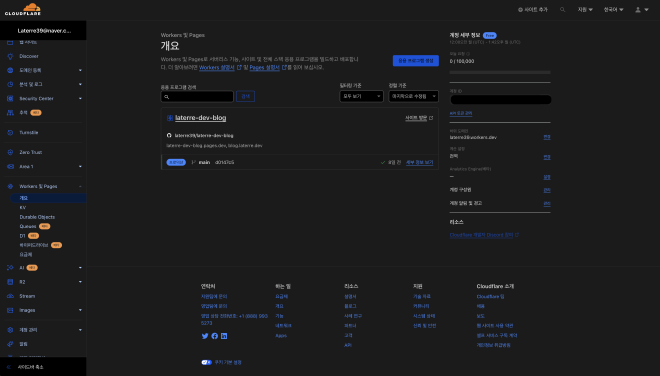Click the API link in footer
This screenshot has width=660, height=376.
point(348,345)
